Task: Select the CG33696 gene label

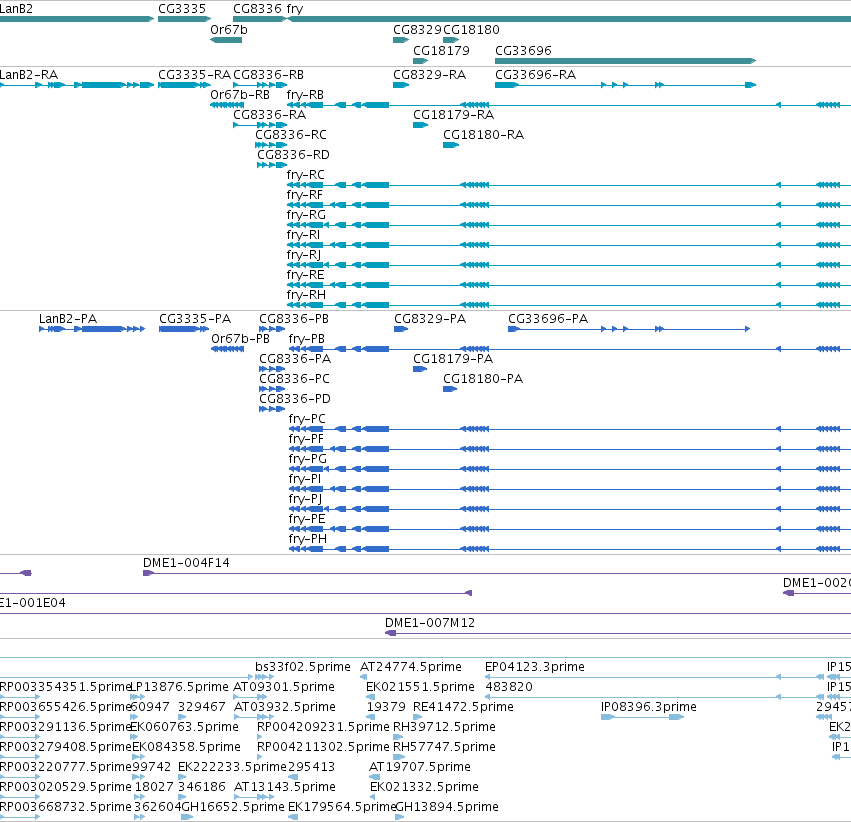Action: [523, 50]
